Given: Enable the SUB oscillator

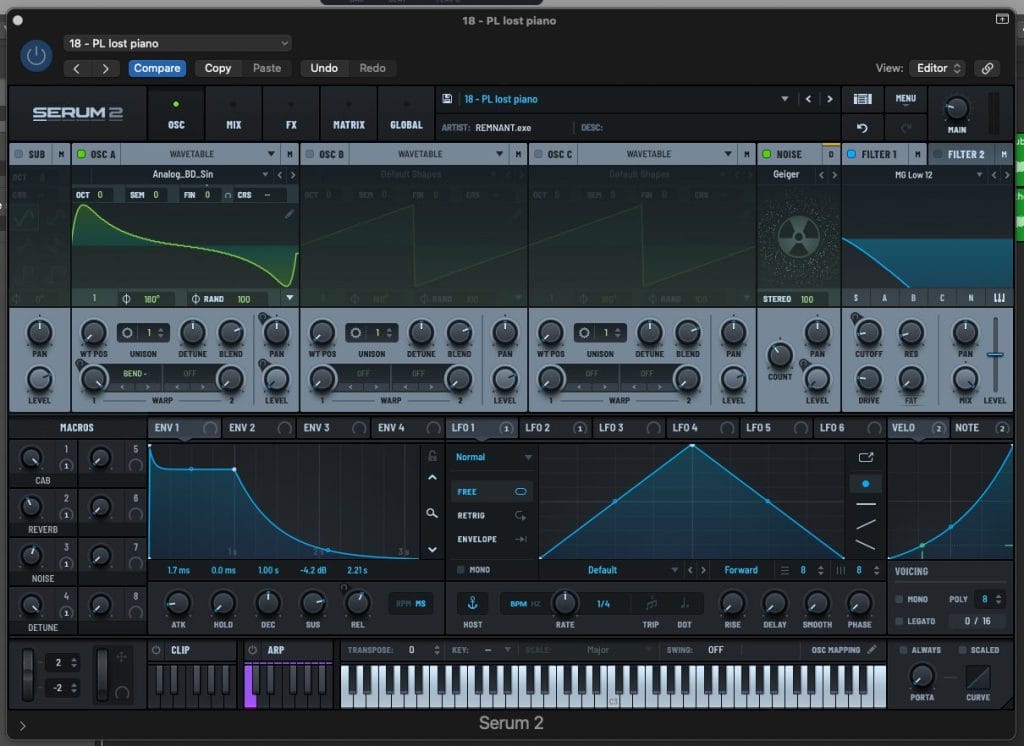Looking at the screenshot, I should click(x=18, y=154).
